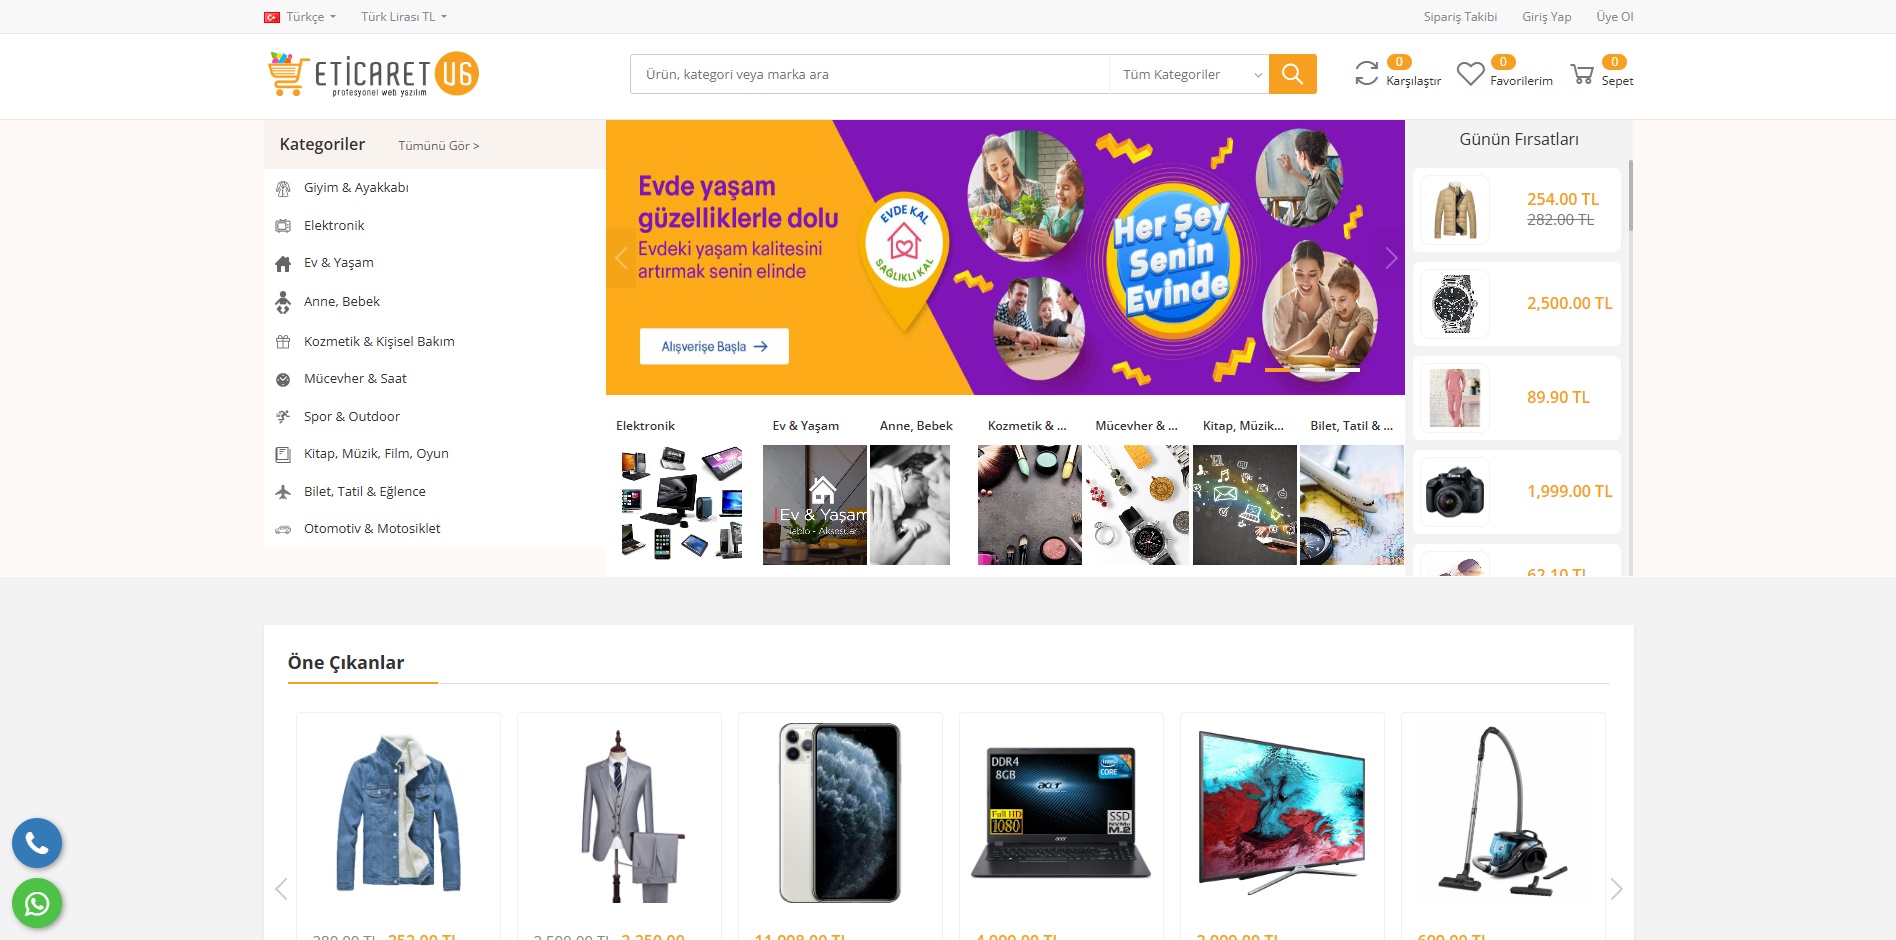Click the Giriş Yap link
Image resolution: width=1896 pixels, height=940 pixels.
[1546, 17]
